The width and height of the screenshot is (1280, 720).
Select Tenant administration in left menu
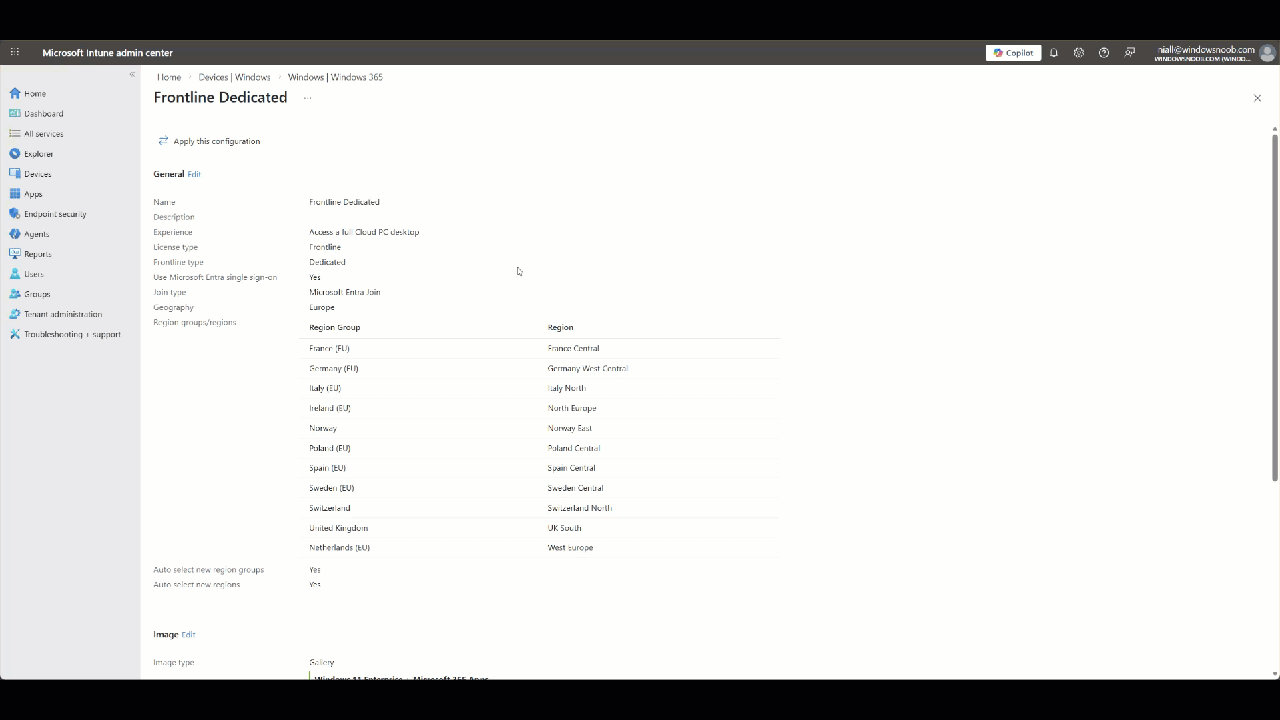click(x=62, y=314)
